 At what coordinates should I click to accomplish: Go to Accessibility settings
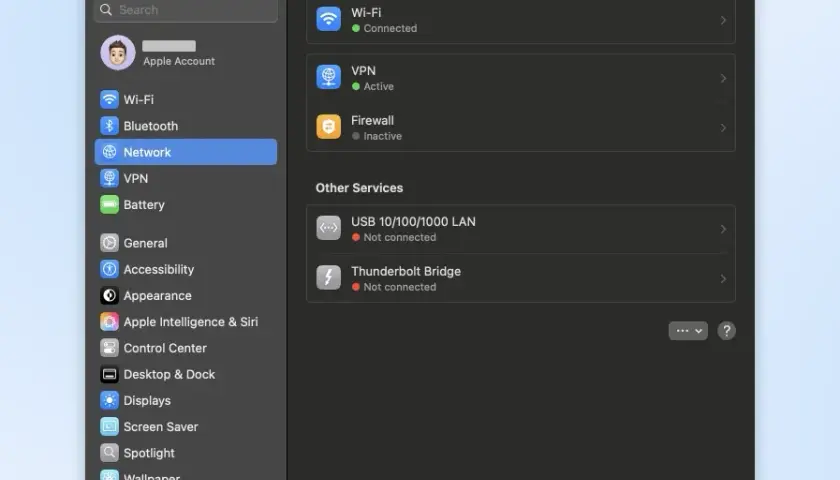(x=186, y=269)
